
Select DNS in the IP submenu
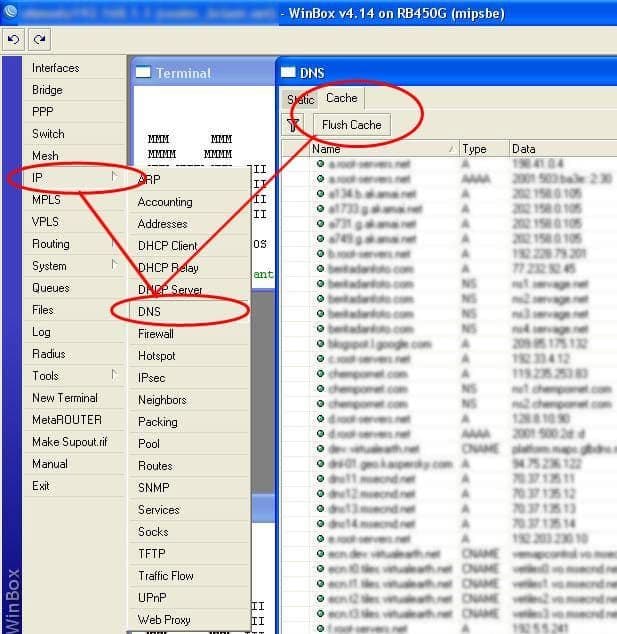(189, 312)
